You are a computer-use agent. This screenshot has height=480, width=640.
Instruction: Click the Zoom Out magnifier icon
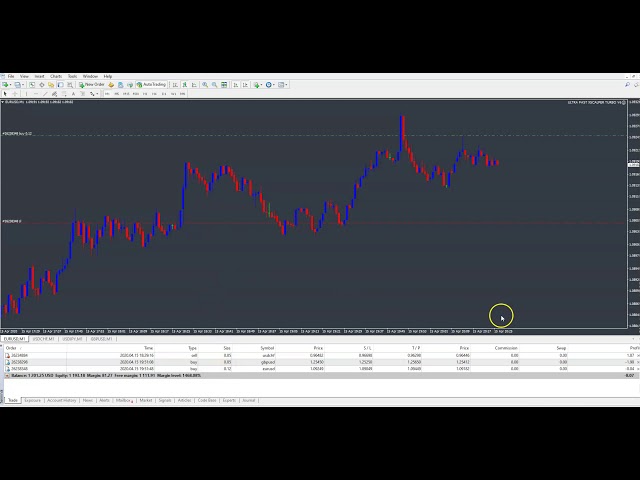[x=212, y=85]
